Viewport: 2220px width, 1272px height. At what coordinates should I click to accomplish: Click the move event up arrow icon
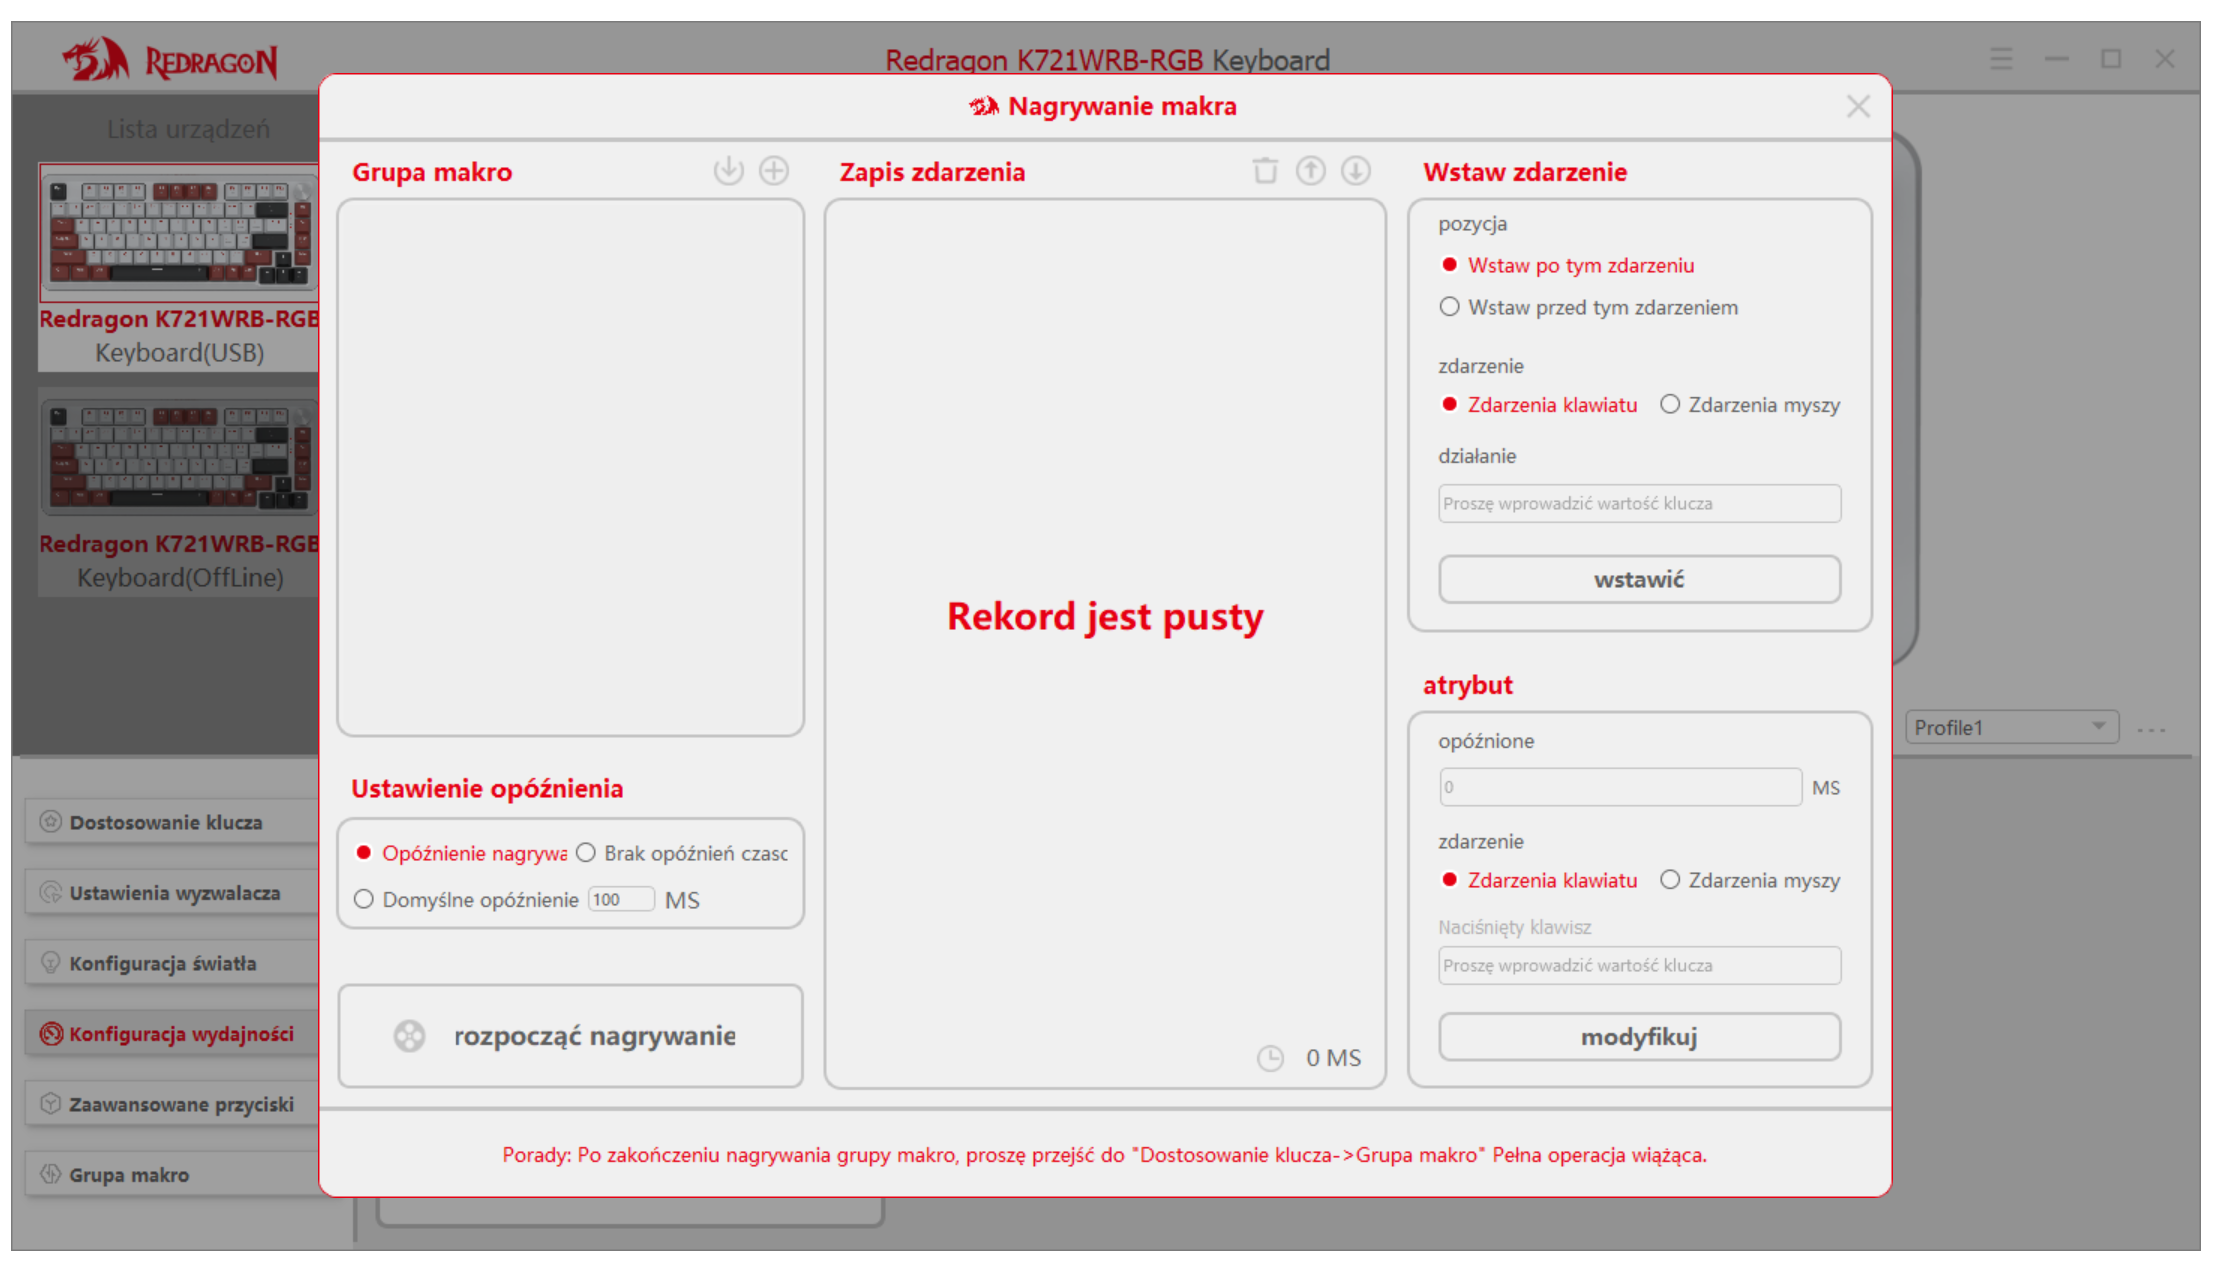(x=1310, y=171)
